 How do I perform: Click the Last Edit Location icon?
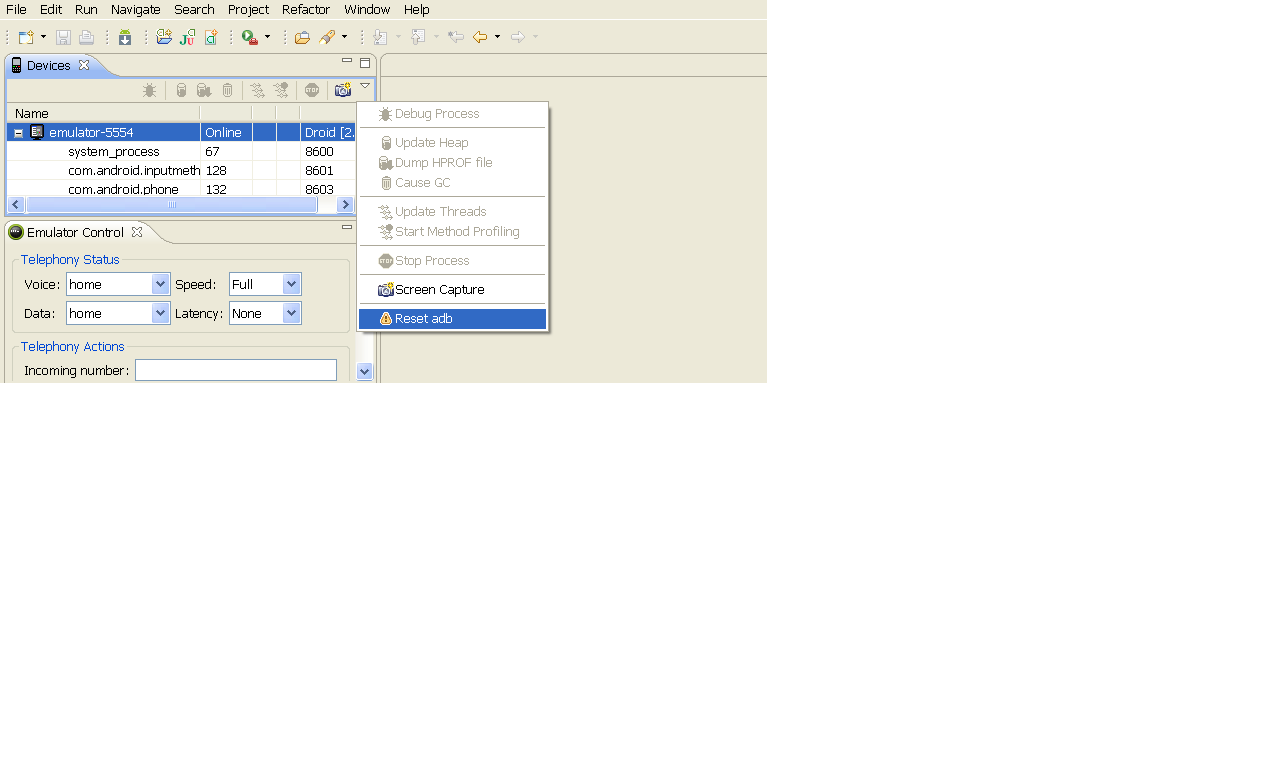[456, 37]
